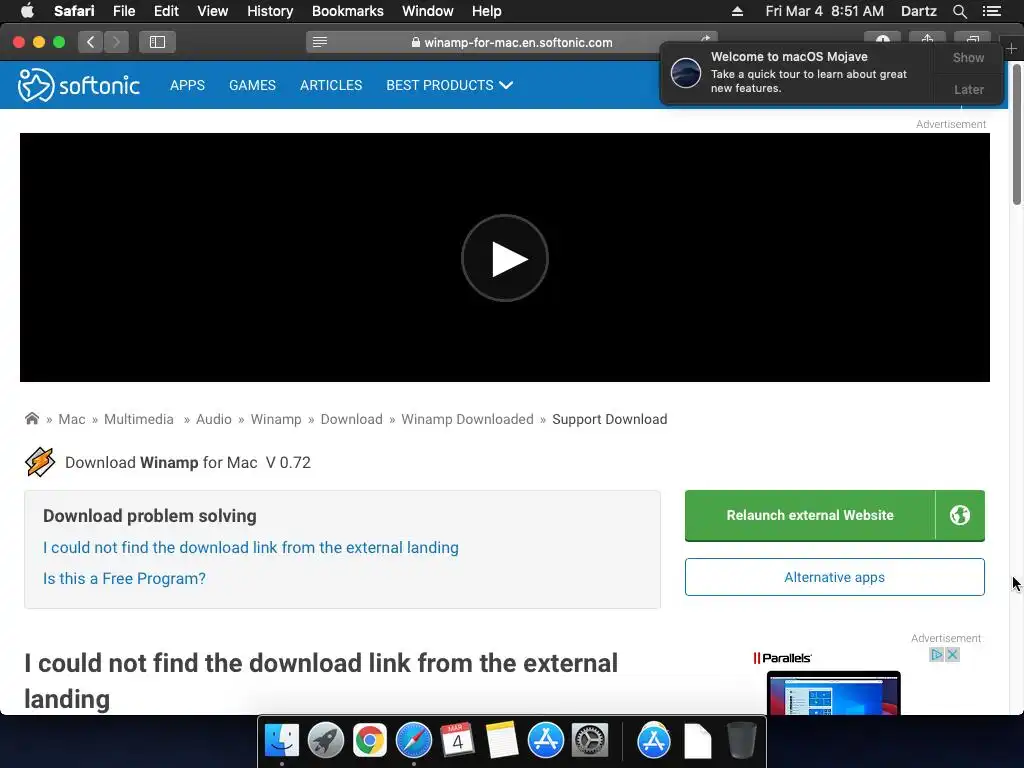Click the globe icon on Relaunch button
1024x768 pixels.
(x=959, y=515)
